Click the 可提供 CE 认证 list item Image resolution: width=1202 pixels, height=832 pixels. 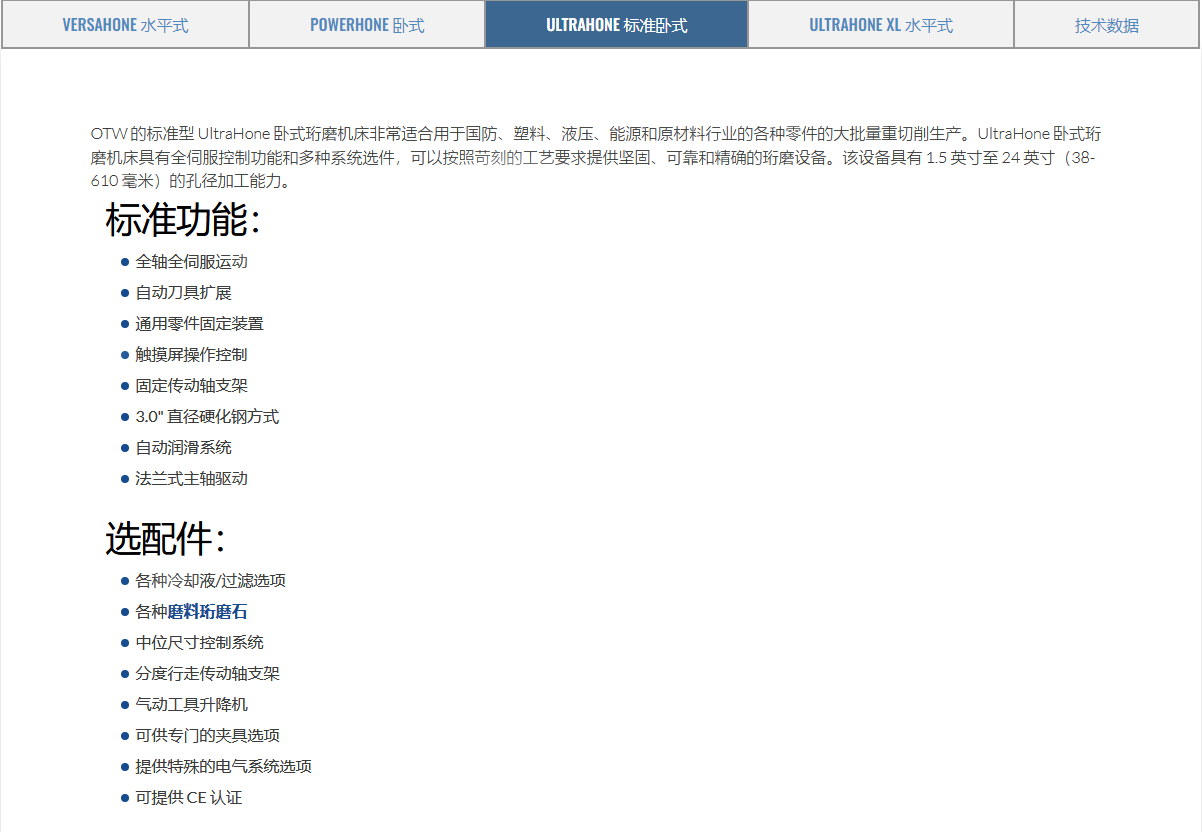tap(188, 798)
